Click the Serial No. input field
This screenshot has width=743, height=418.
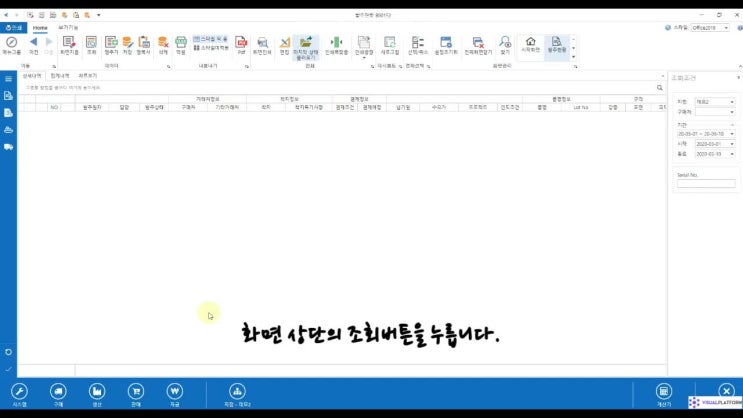coord(706,184)
